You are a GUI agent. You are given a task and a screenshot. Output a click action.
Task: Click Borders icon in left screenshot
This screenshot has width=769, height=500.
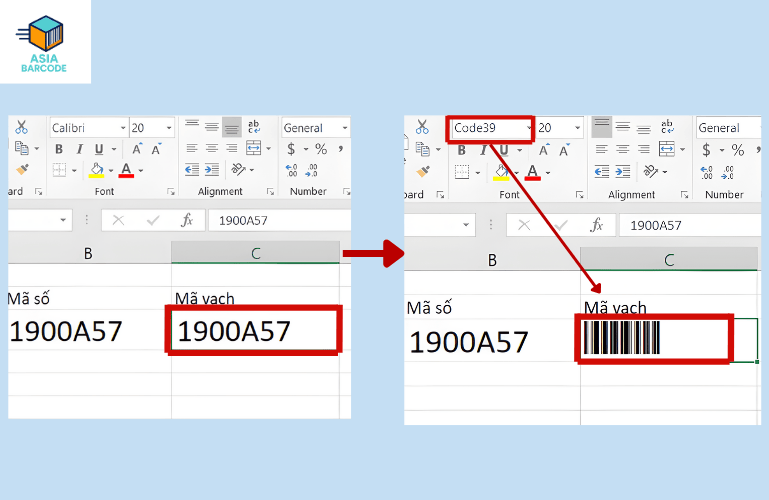coord(59,170)
